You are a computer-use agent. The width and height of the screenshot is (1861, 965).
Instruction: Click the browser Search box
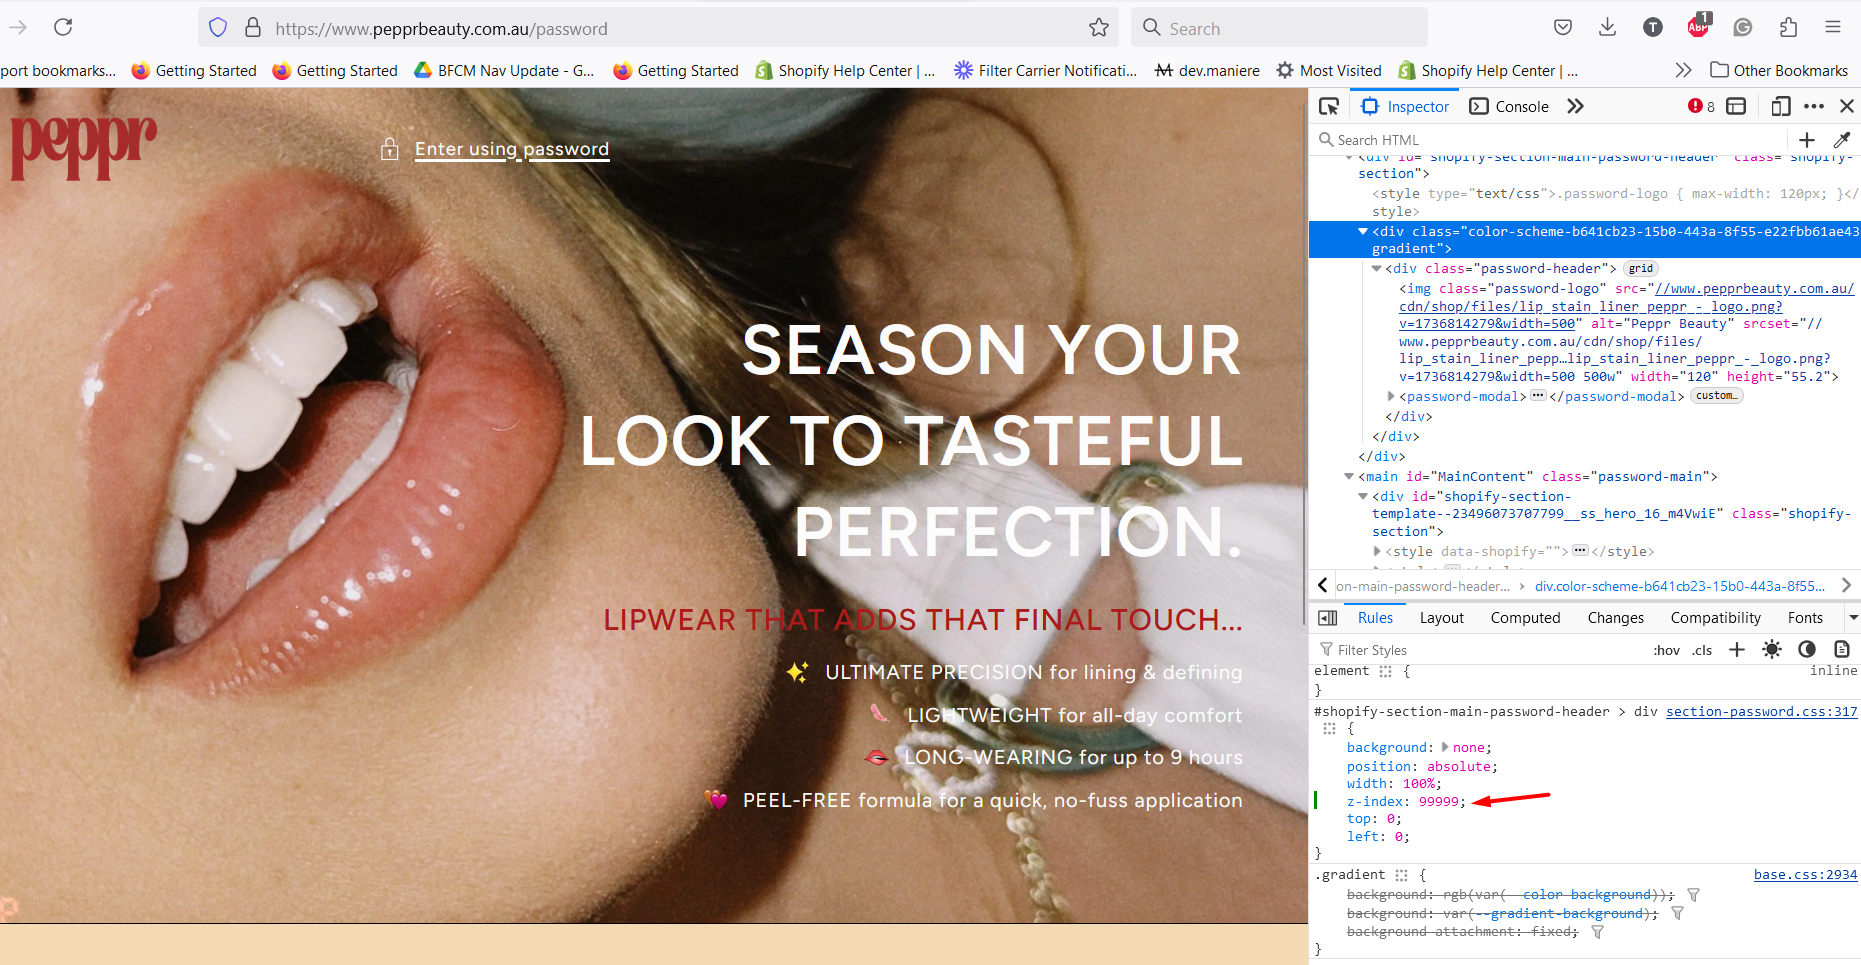pyautogui.click(x=1279, y=28)
